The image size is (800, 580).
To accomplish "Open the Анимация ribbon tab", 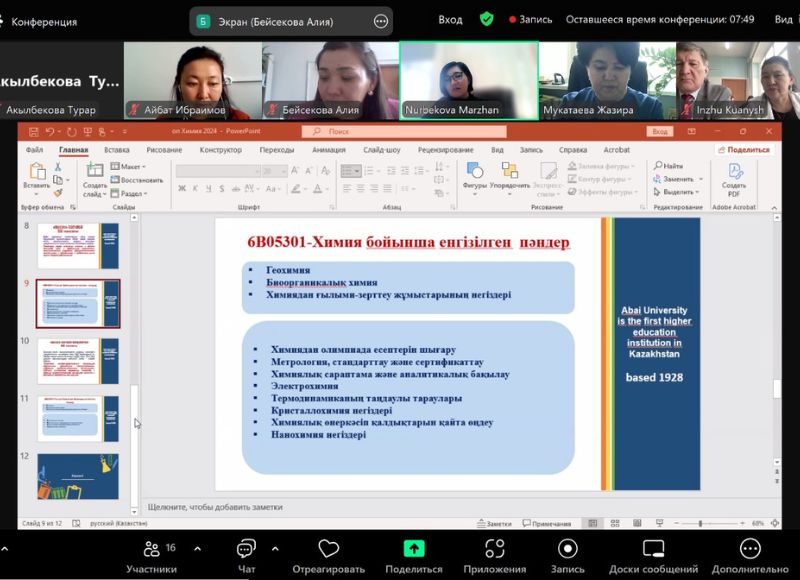I will (328, 150).
